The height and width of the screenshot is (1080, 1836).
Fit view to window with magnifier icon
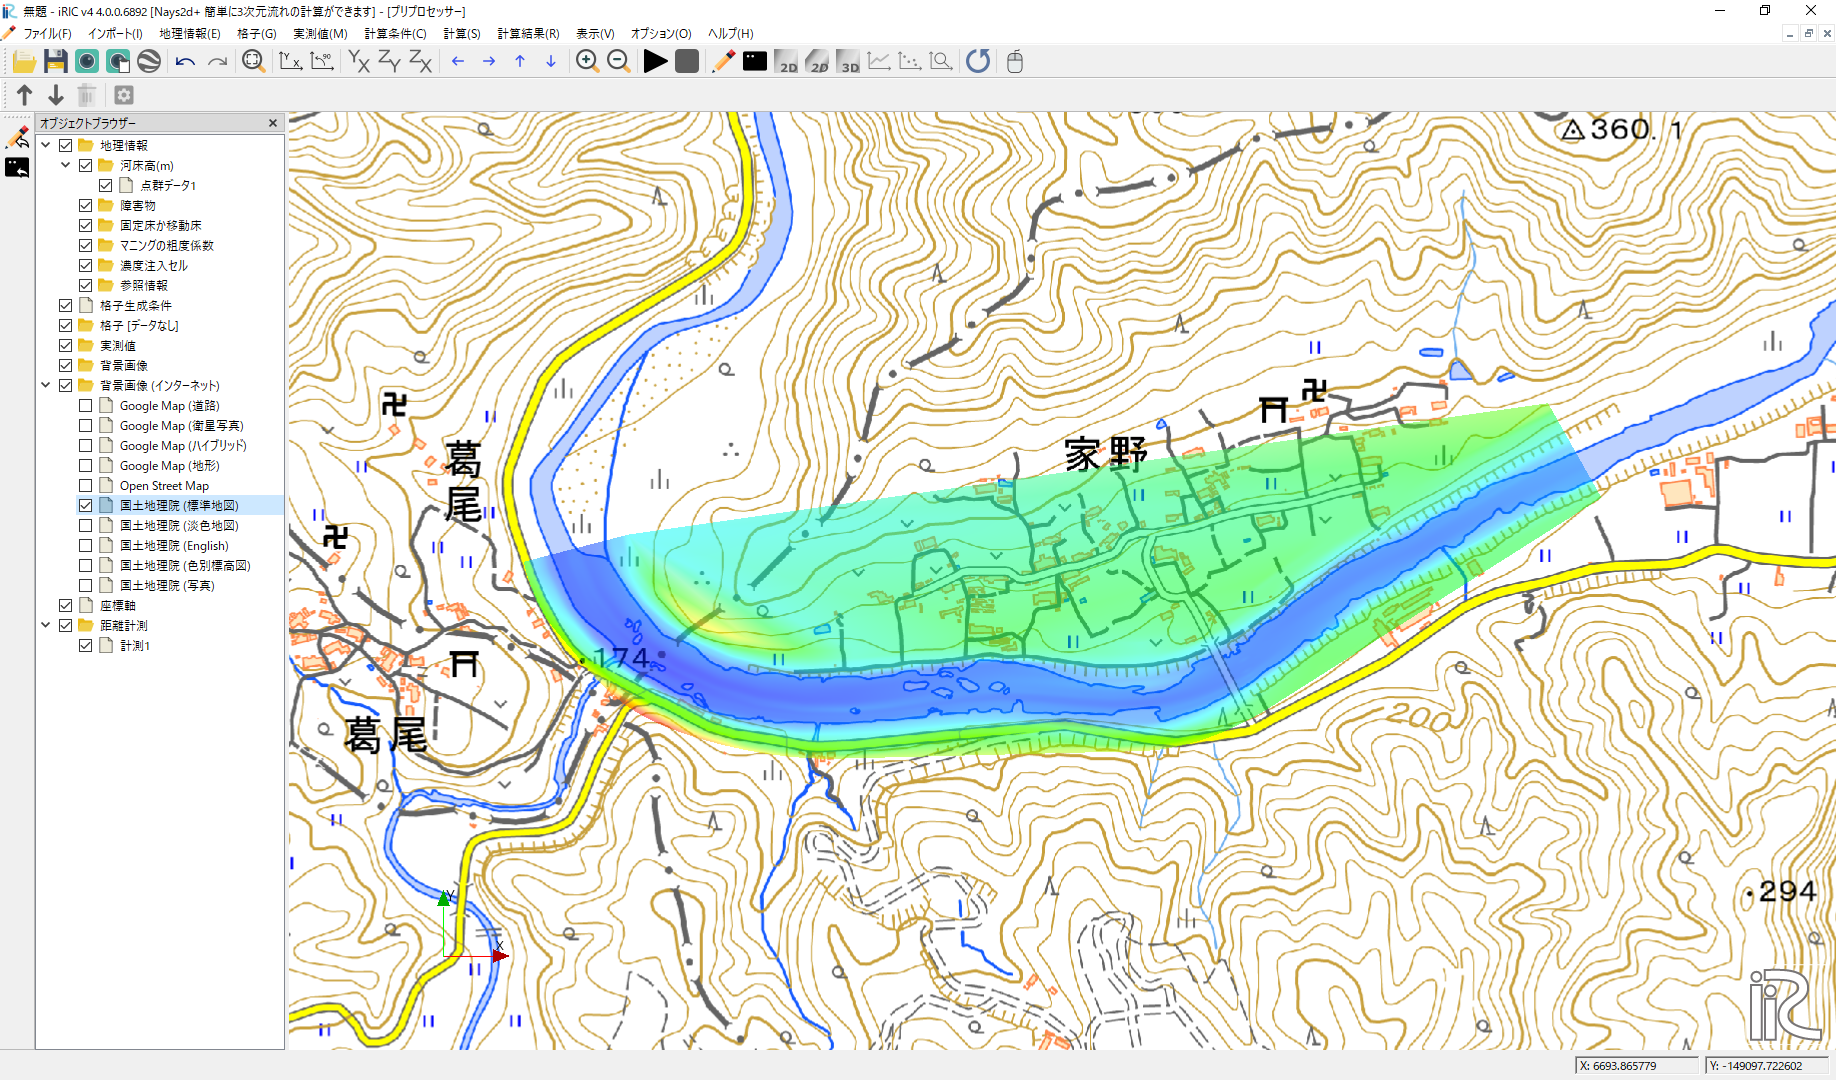click(253, 62)
